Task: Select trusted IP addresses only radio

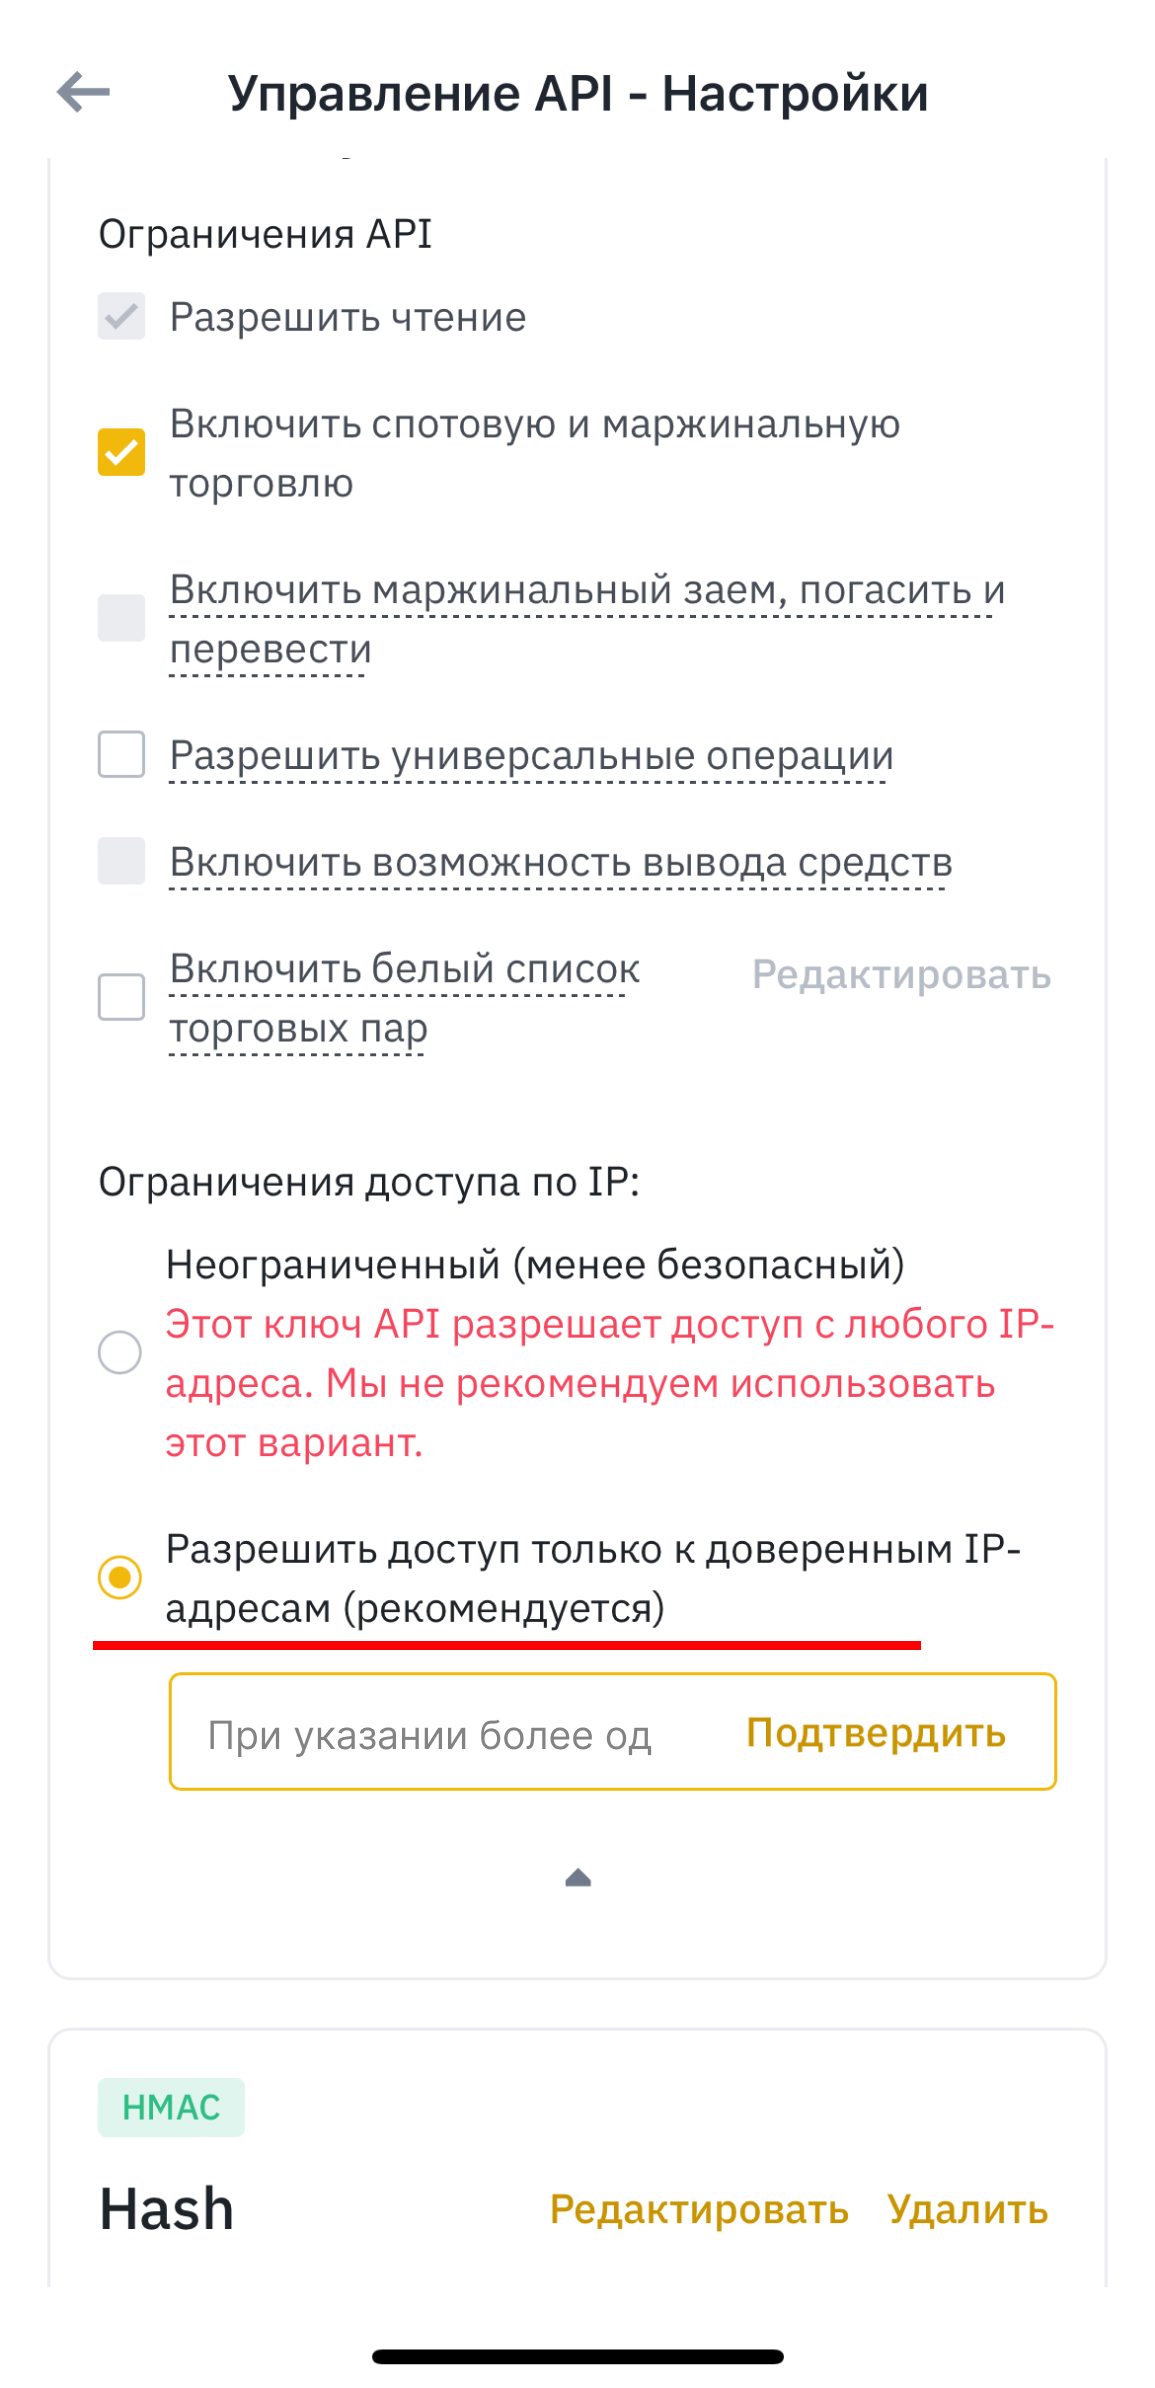Action: click(x=120, y=1577)
